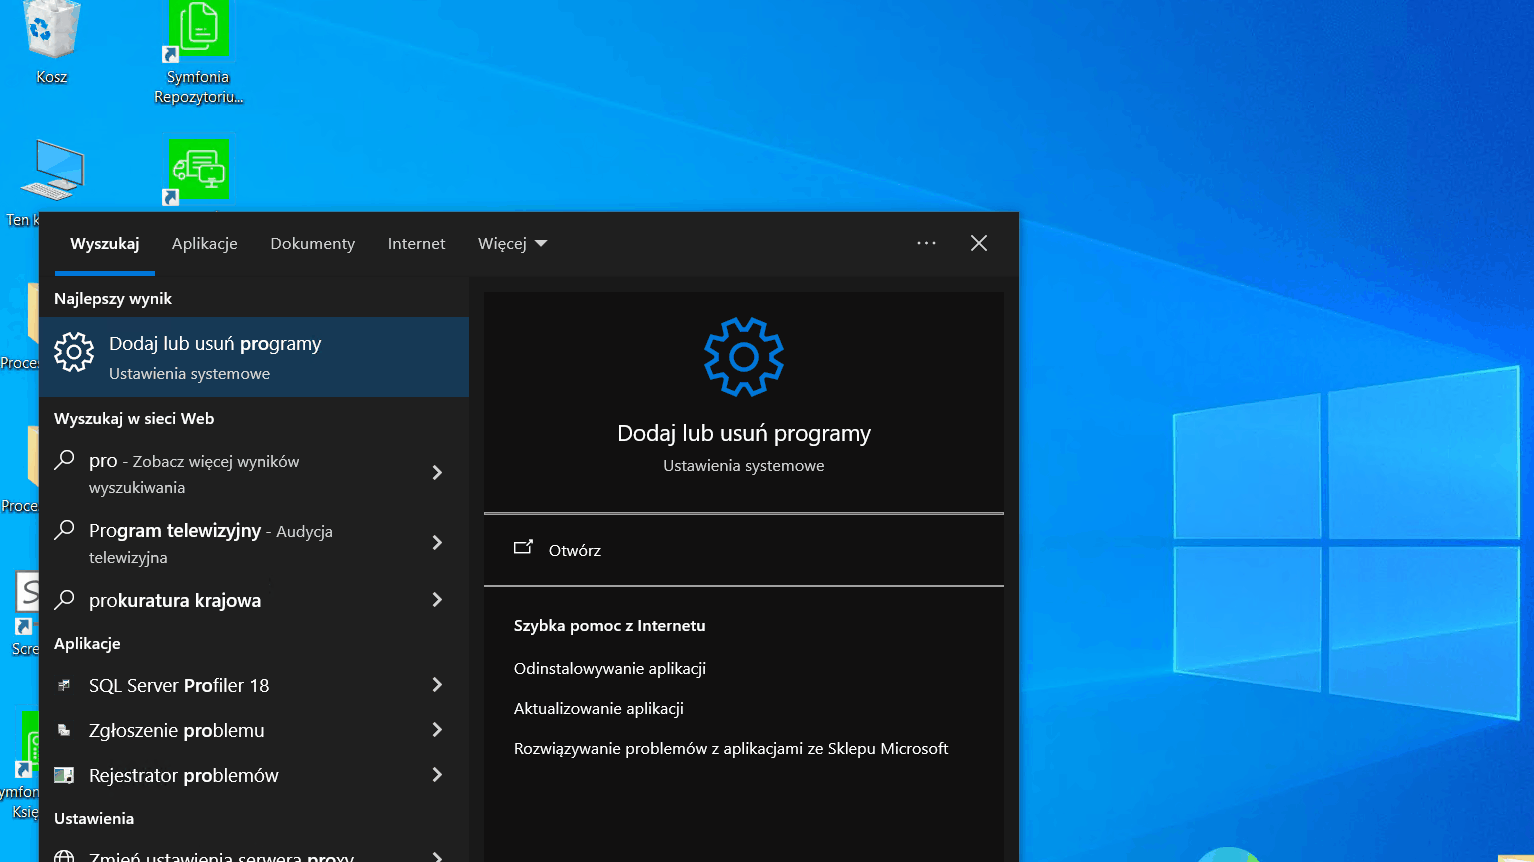Select the prokuratura krajowa search suggestion

[254, 600]
